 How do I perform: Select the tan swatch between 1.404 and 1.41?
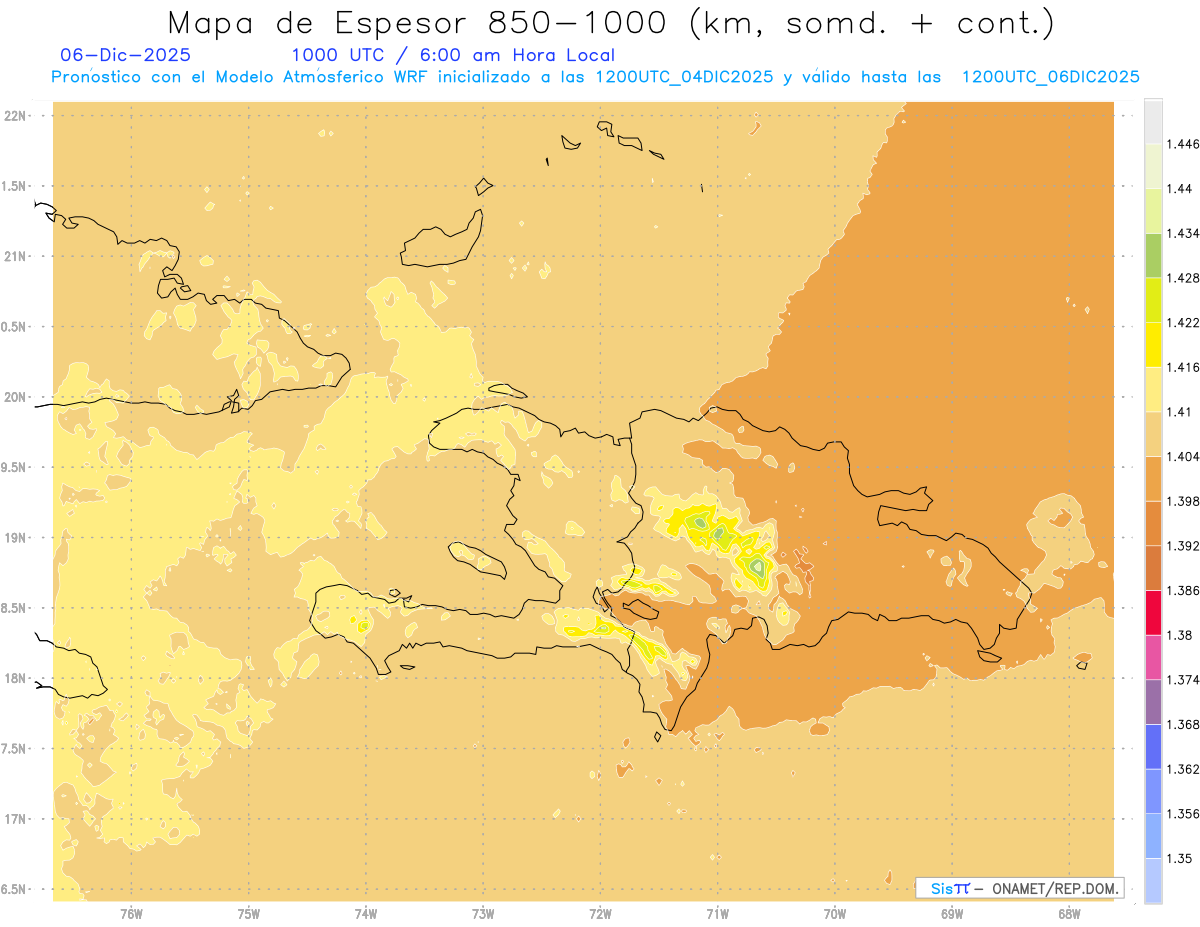coord(1153,434)
